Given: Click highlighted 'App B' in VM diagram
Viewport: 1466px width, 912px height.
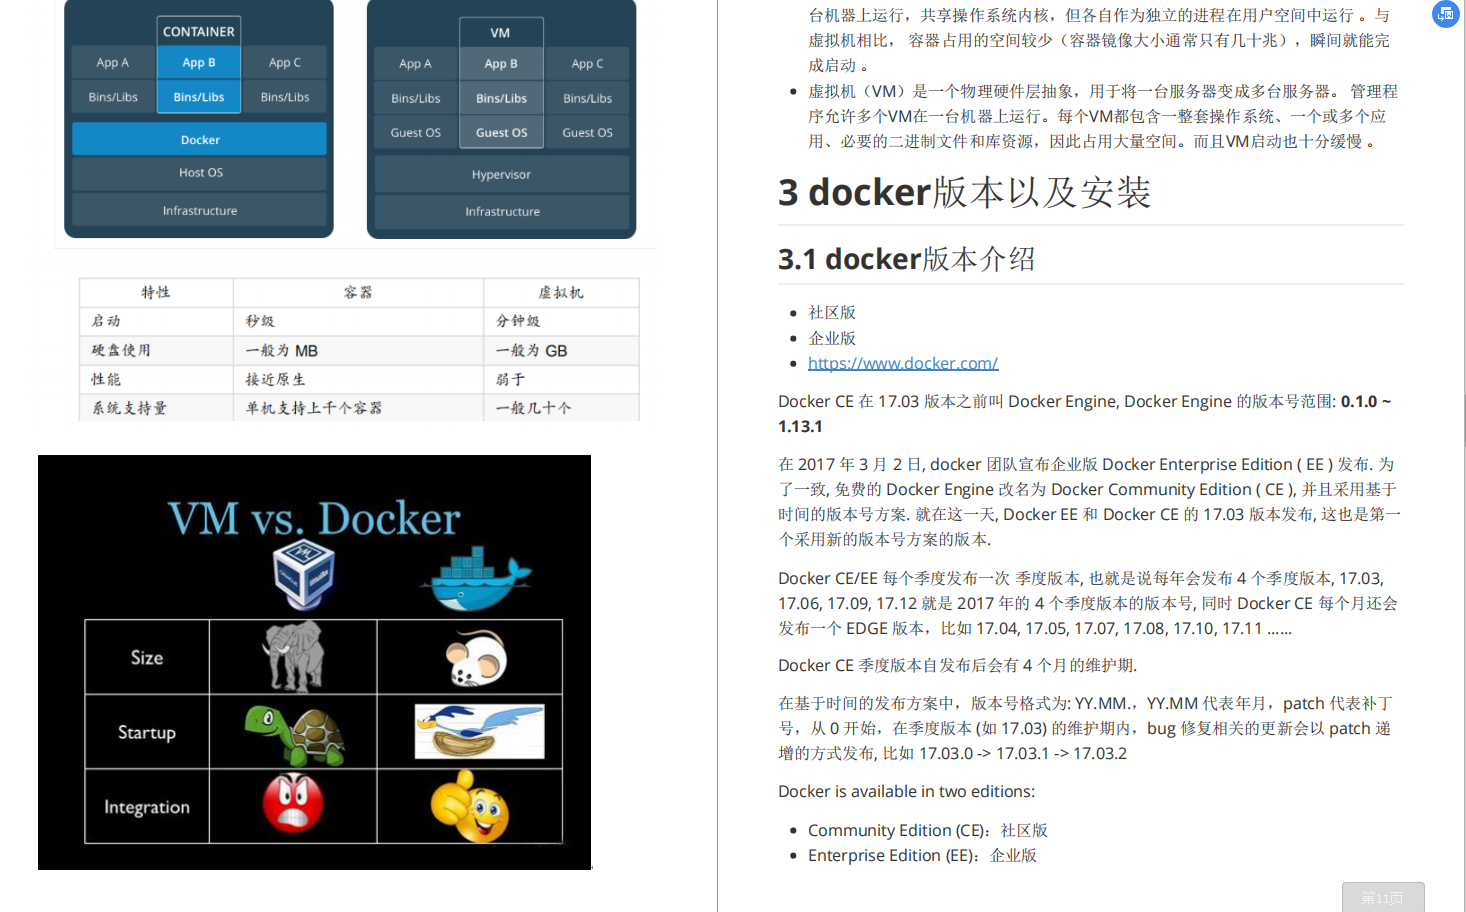Looking at the screenshot, I should (501, 63).
